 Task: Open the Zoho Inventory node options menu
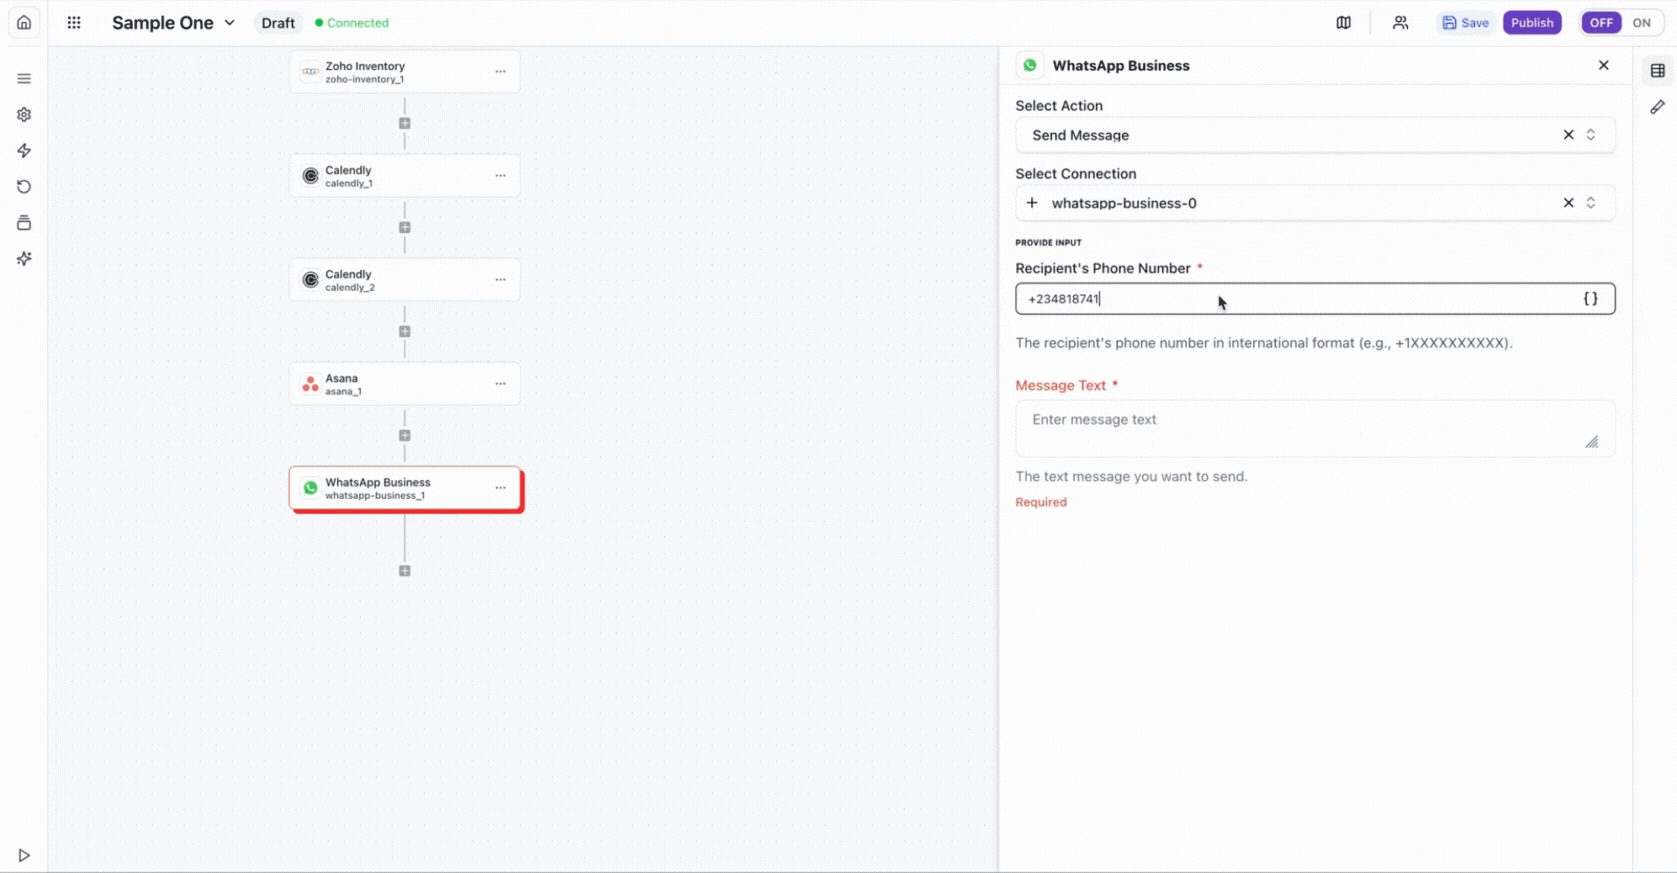[500, 72]
